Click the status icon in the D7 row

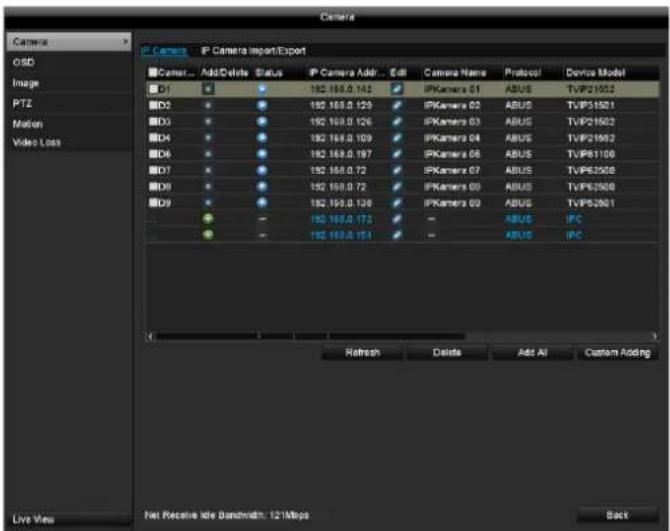[x=262, y=170]
